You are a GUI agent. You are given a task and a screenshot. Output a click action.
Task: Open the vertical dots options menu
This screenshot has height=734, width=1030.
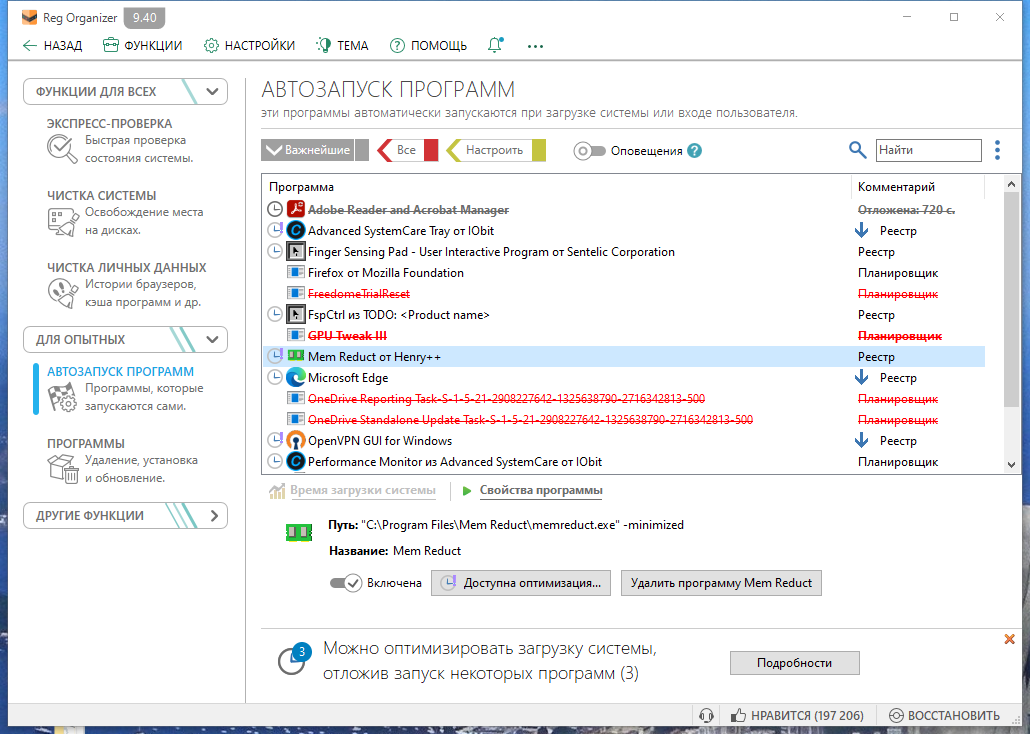point(997,150)
